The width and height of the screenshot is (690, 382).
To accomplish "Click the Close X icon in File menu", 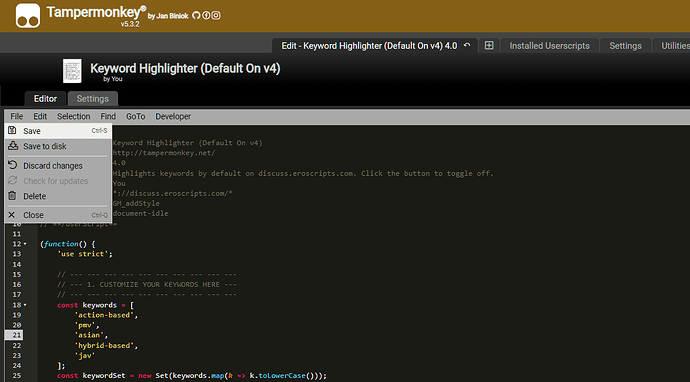I will click(x=12, y=215).
